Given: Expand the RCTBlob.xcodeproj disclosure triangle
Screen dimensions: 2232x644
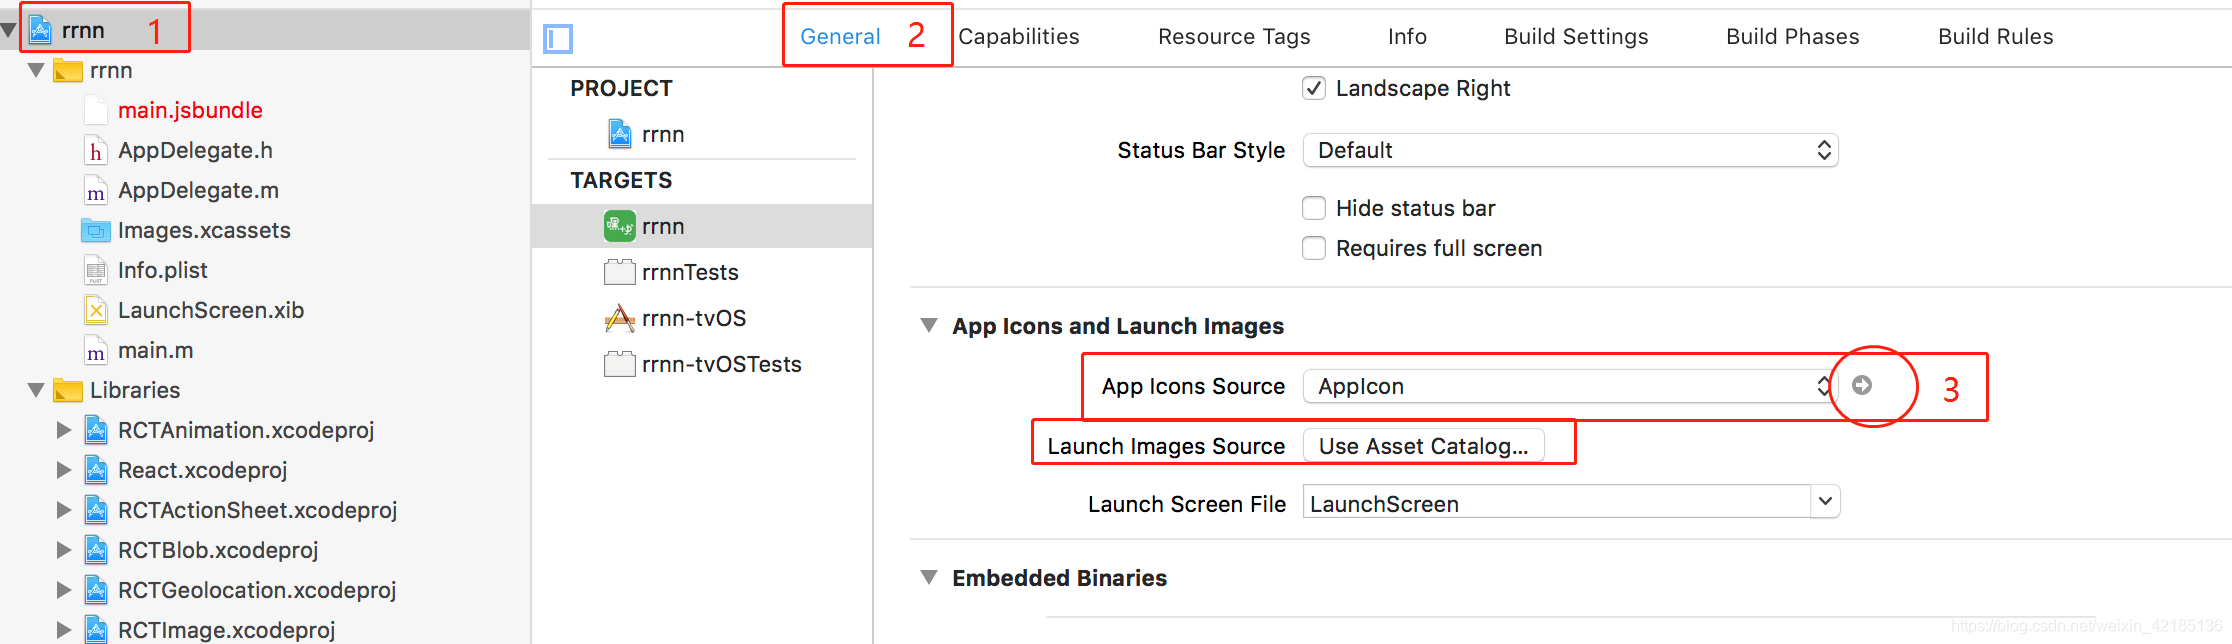Looking at the screenshot, I should (64, 550).
